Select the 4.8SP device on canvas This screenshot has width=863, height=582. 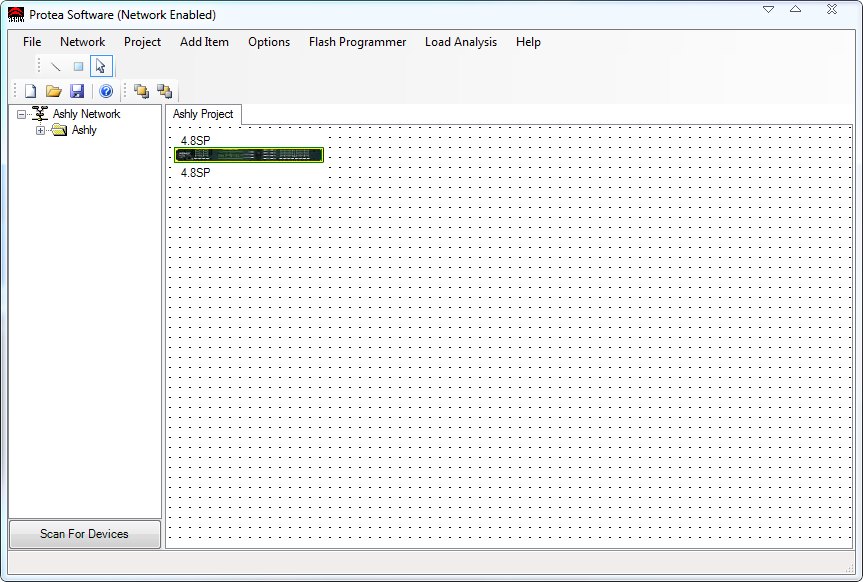(x=249, y=155)
